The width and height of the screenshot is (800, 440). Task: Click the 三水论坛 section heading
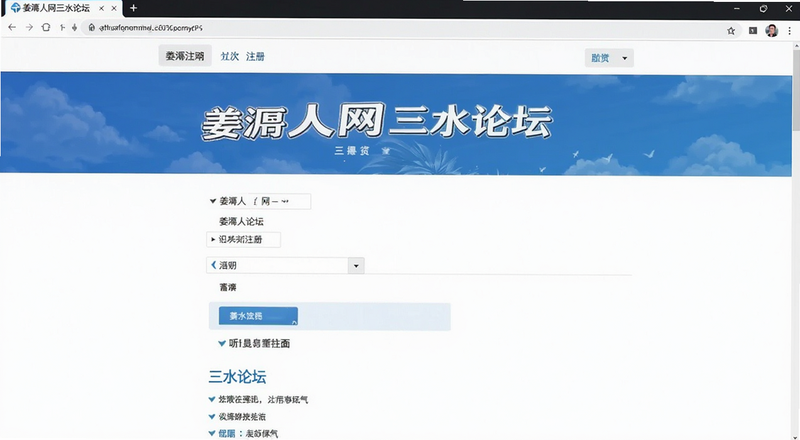pyautogui.click(x=237, y=377)
